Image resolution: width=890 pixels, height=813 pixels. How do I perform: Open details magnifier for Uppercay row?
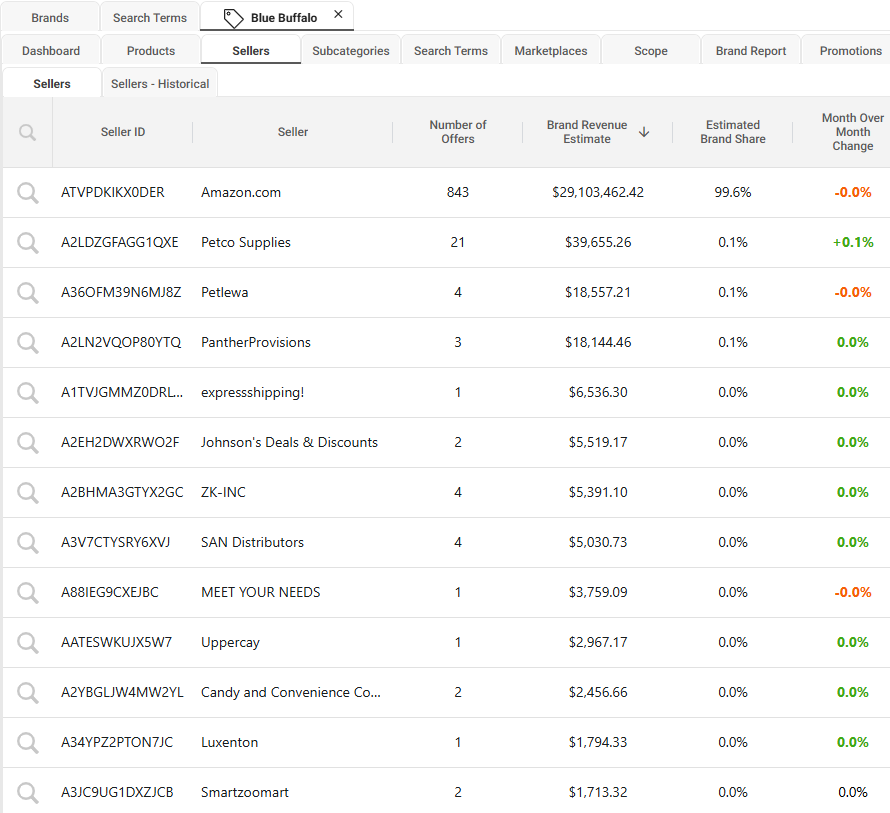pyautogui.click(x=27, y=643)
